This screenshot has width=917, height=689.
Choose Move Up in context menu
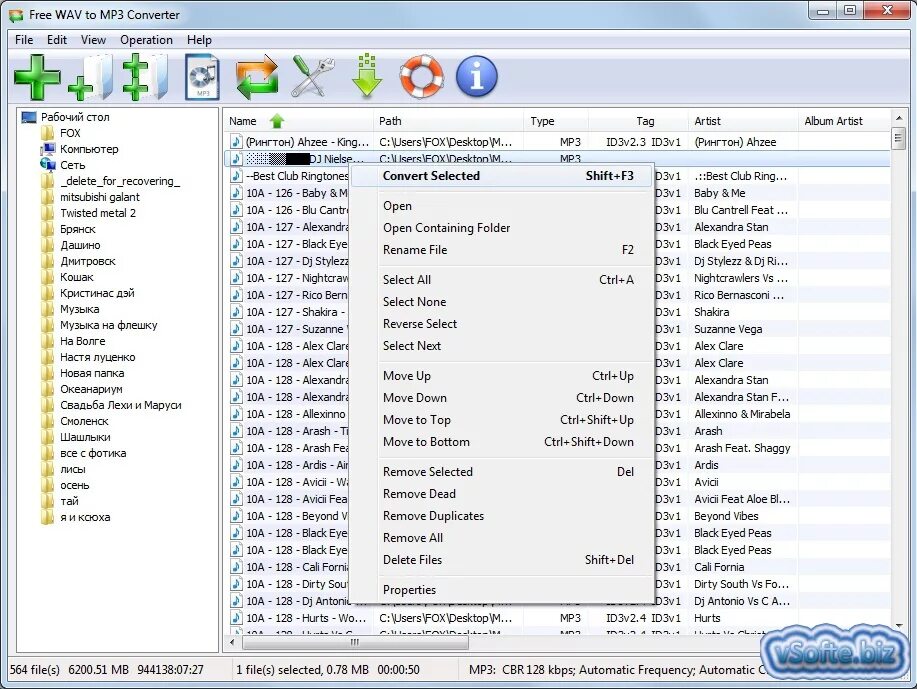502,375
